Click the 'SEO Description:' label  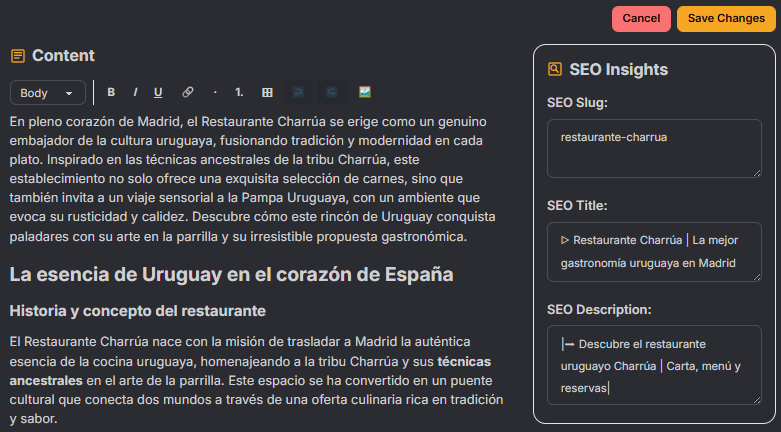point(599,309)
